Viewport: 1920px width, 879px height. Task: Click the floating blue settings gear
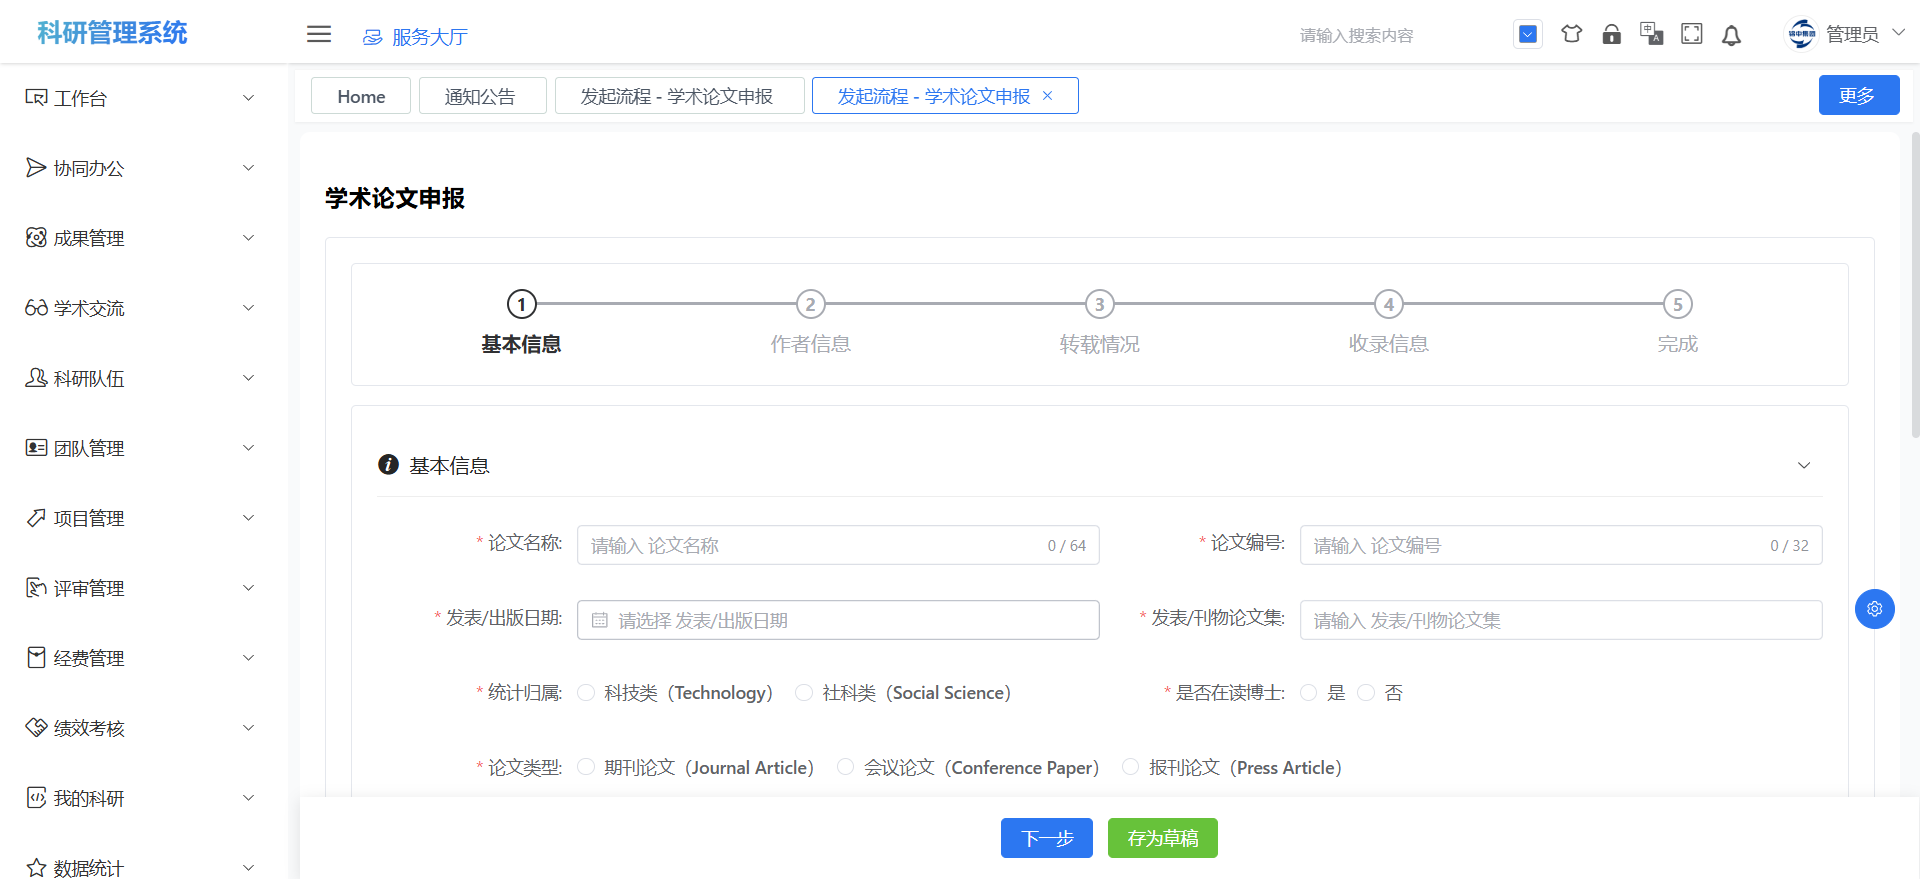tap(1874, 609)
